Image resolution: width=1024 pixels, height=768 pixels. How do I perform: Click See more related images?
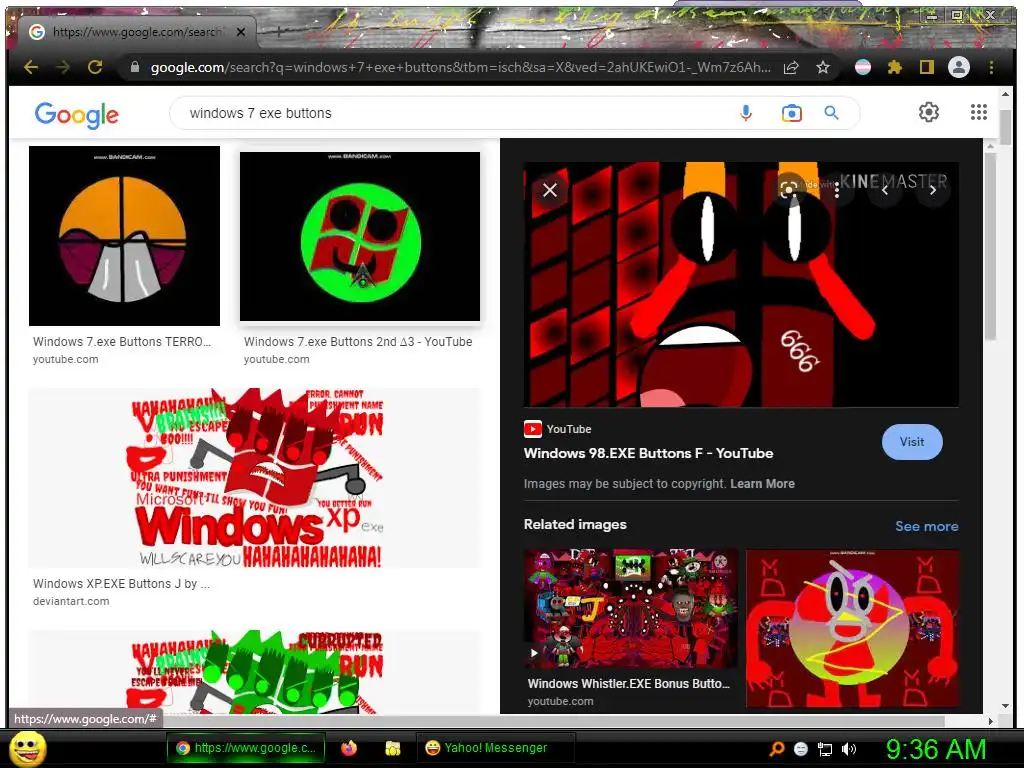coord(927,526)
